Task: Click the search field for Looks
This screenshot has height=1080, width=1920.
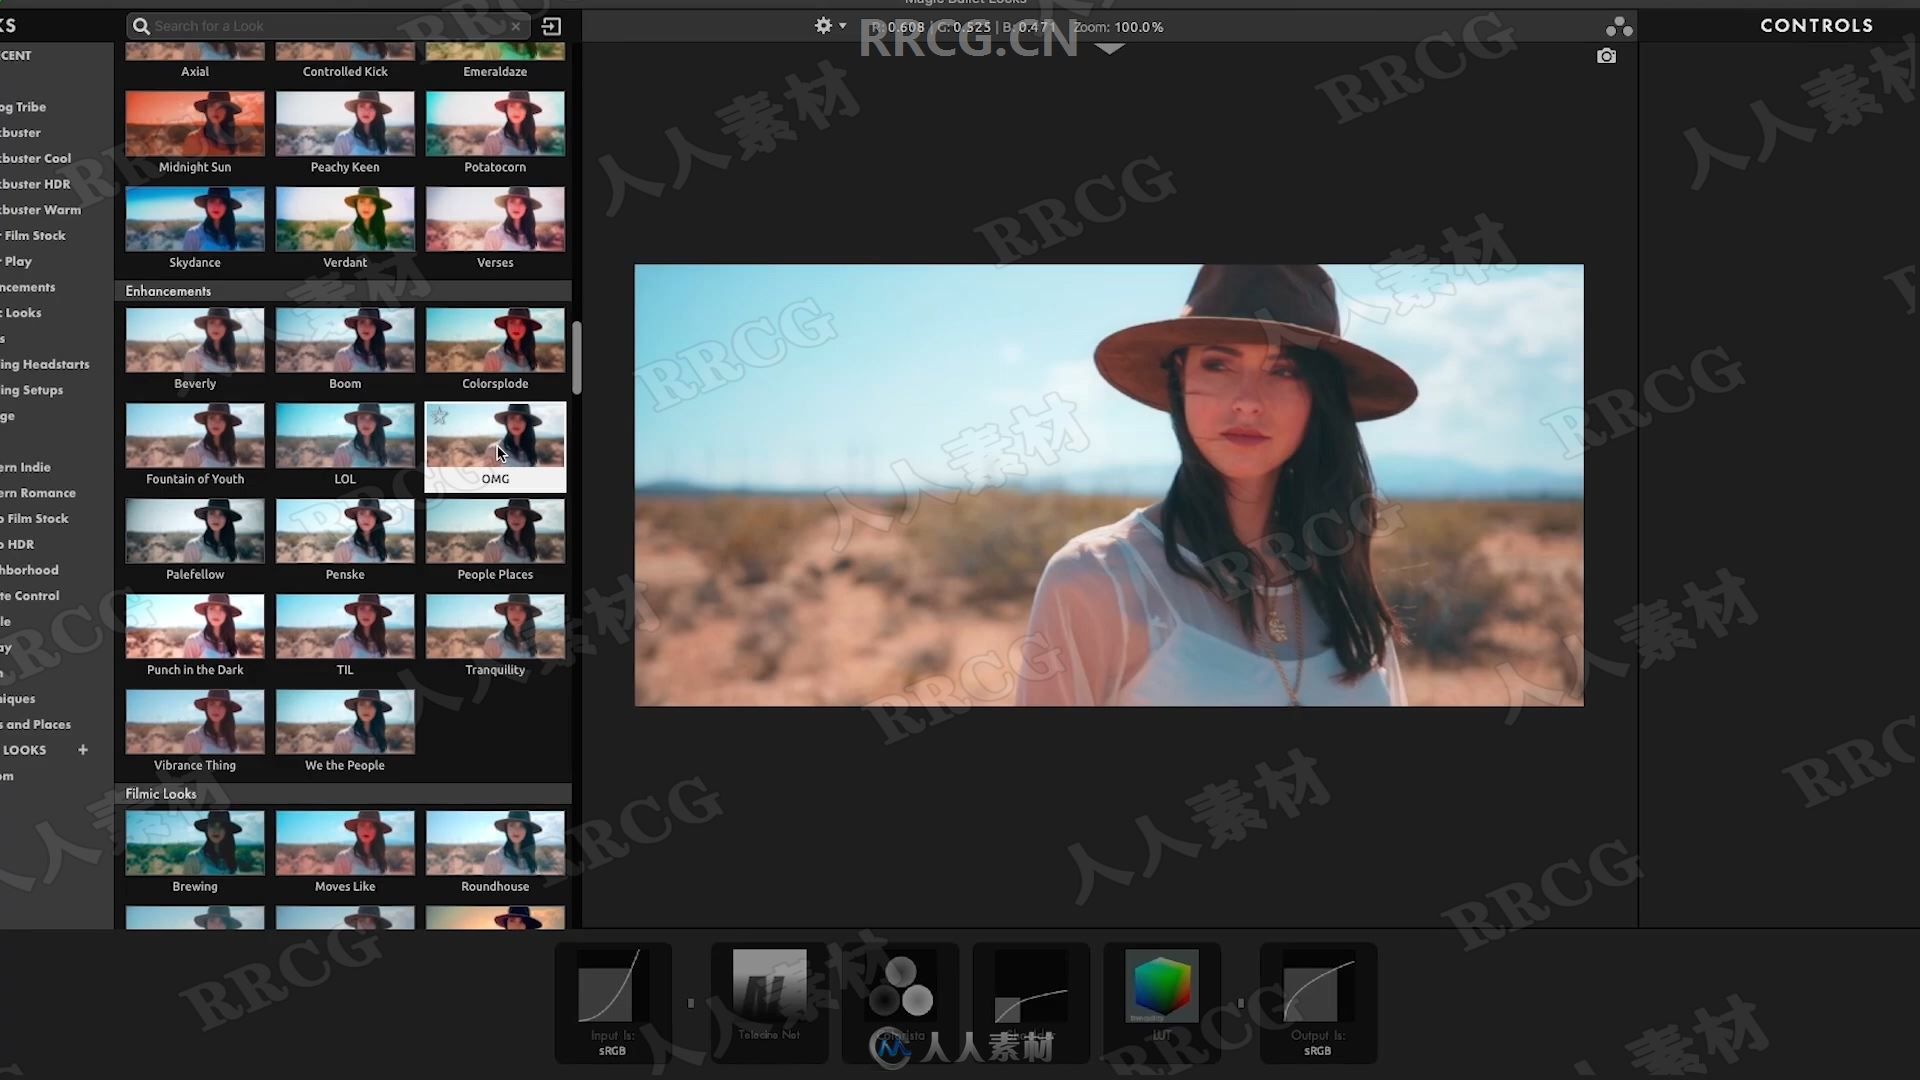Action: coord(327,25)
